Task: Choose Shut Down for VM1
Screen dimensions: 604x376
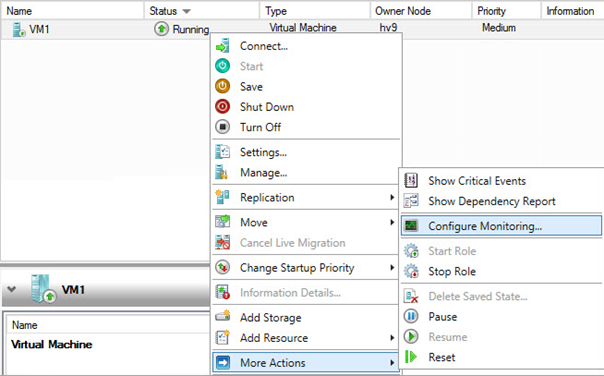Action: (x=267, y=107)
